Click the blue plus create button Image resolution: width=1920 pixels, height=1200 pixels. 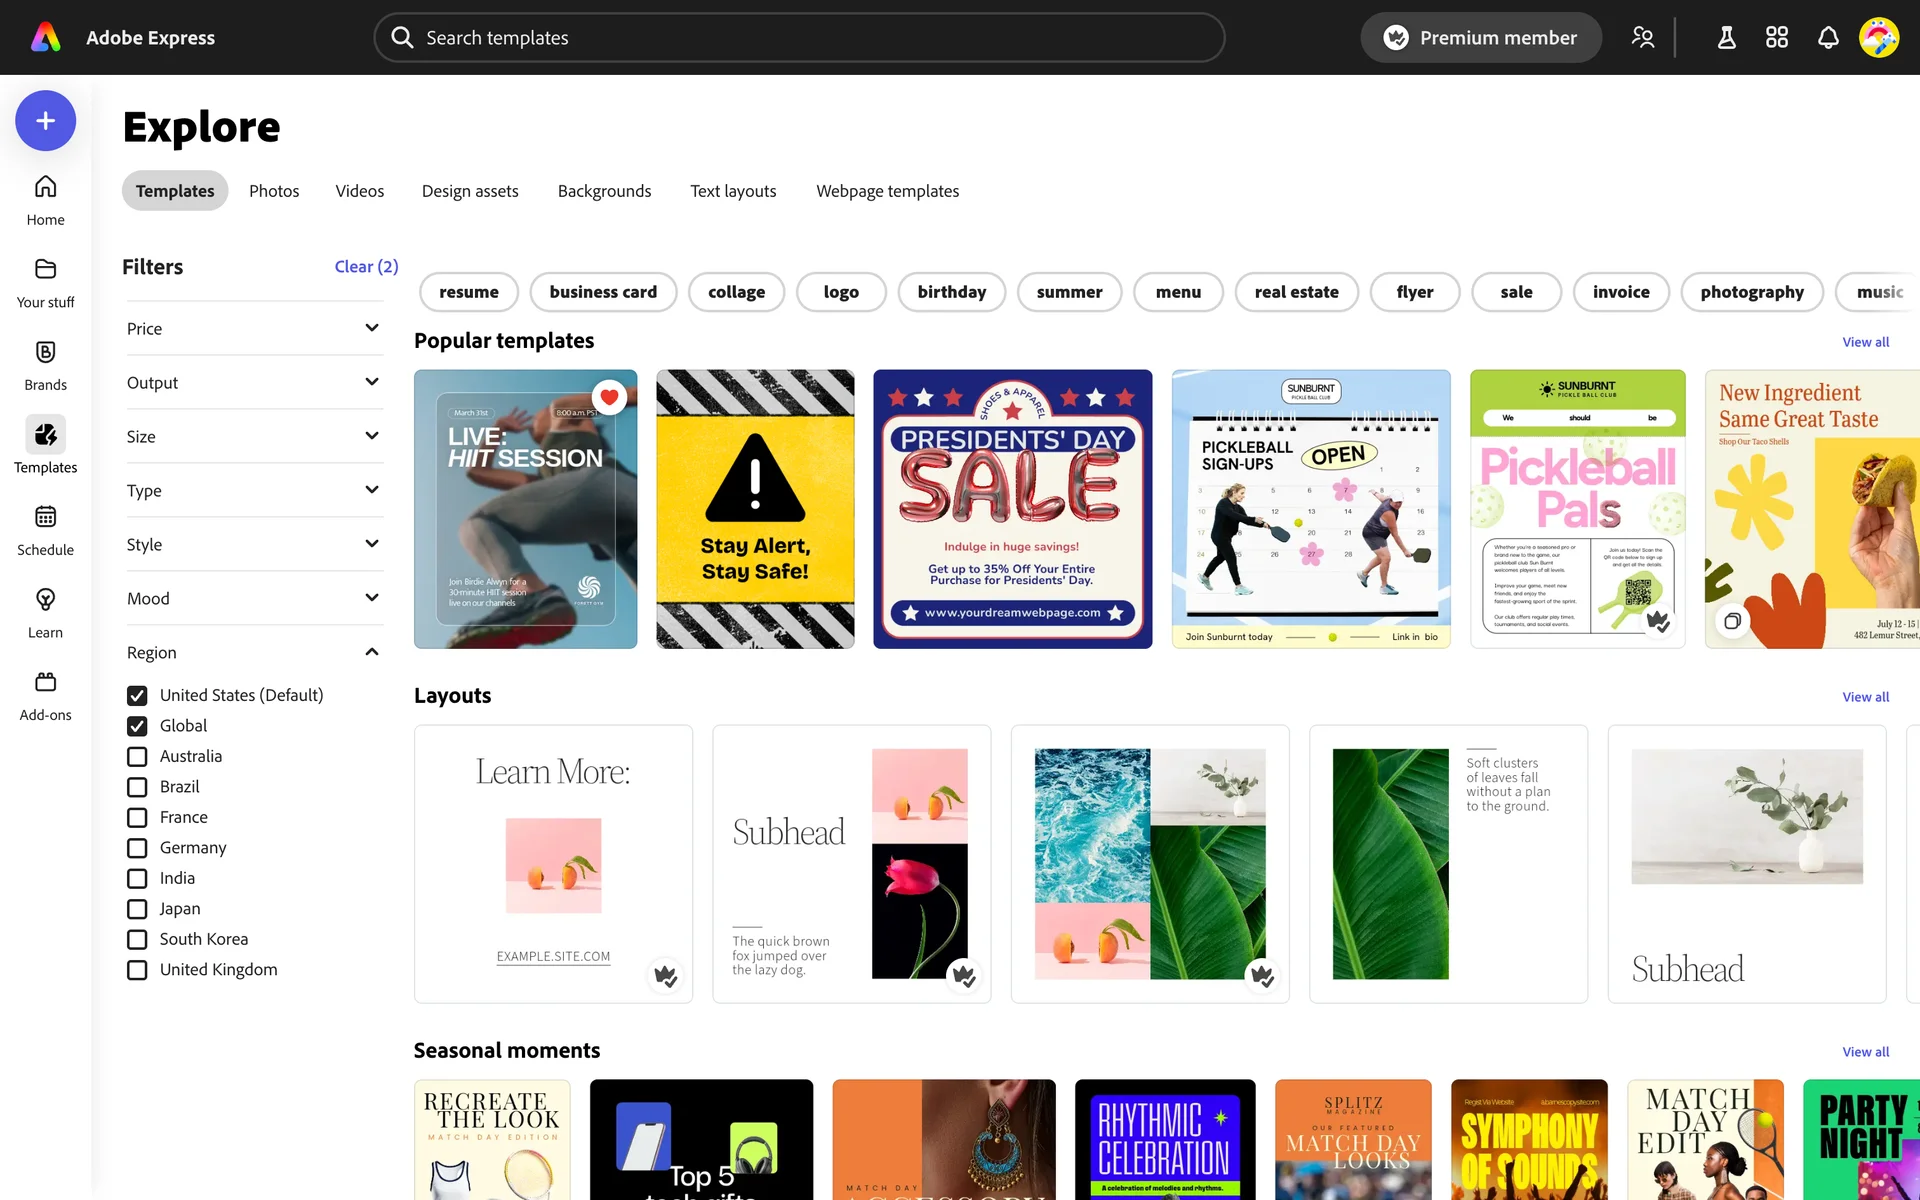click(x=45, y=121)
